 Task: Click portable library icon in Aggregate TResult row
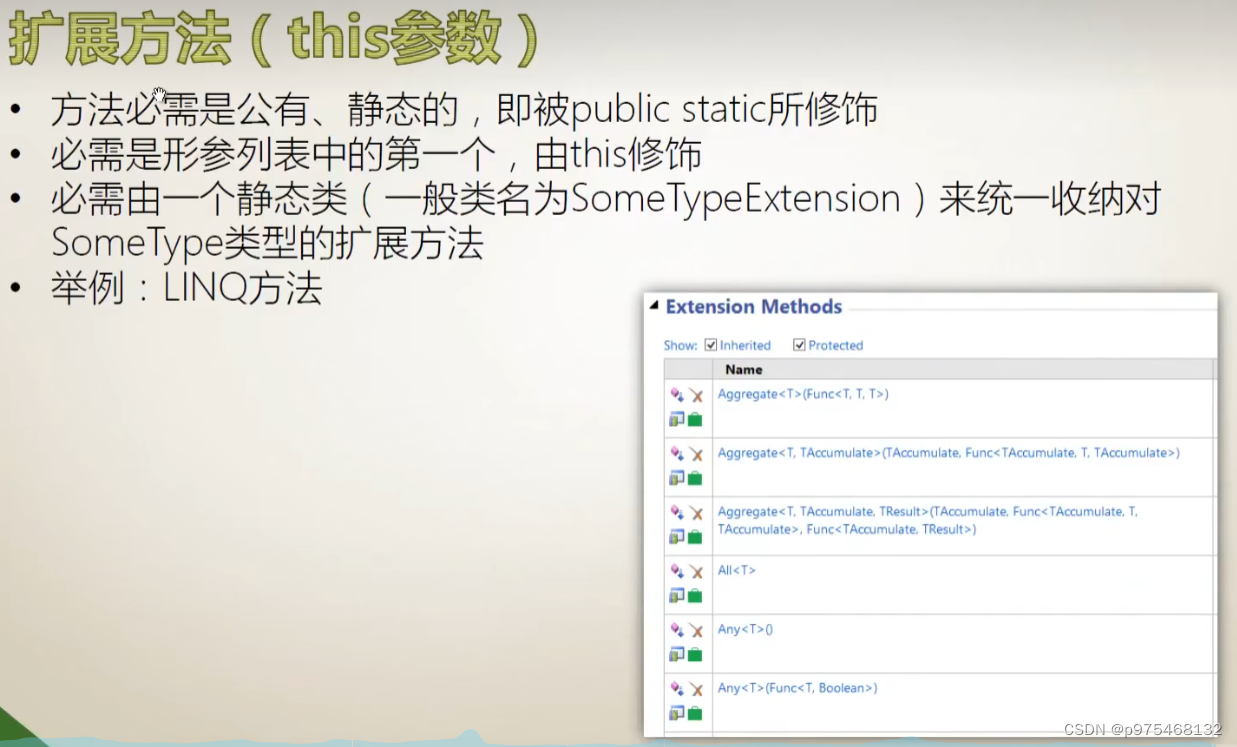pyautogui.click(x=677, y=537)
